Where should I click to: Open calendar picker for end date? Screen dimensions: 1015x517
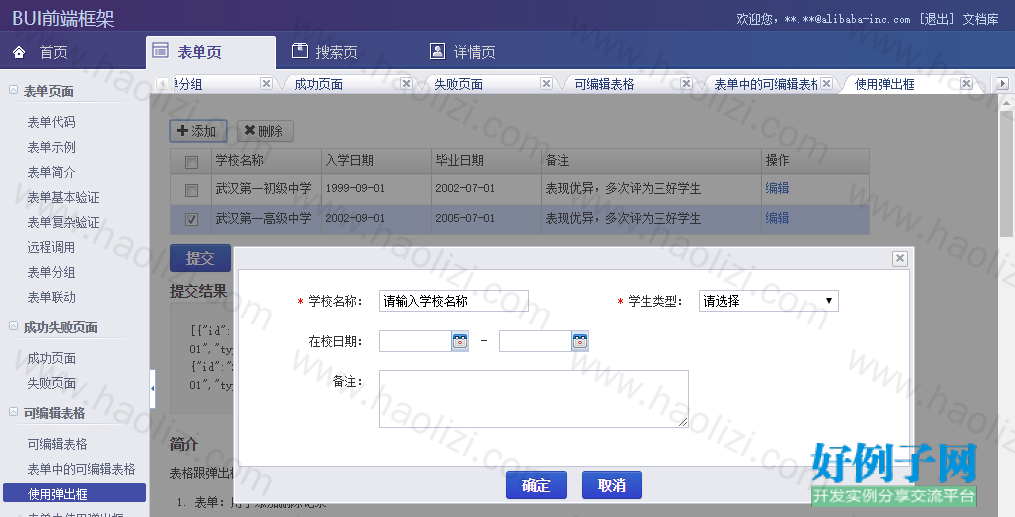click(579, 341)
